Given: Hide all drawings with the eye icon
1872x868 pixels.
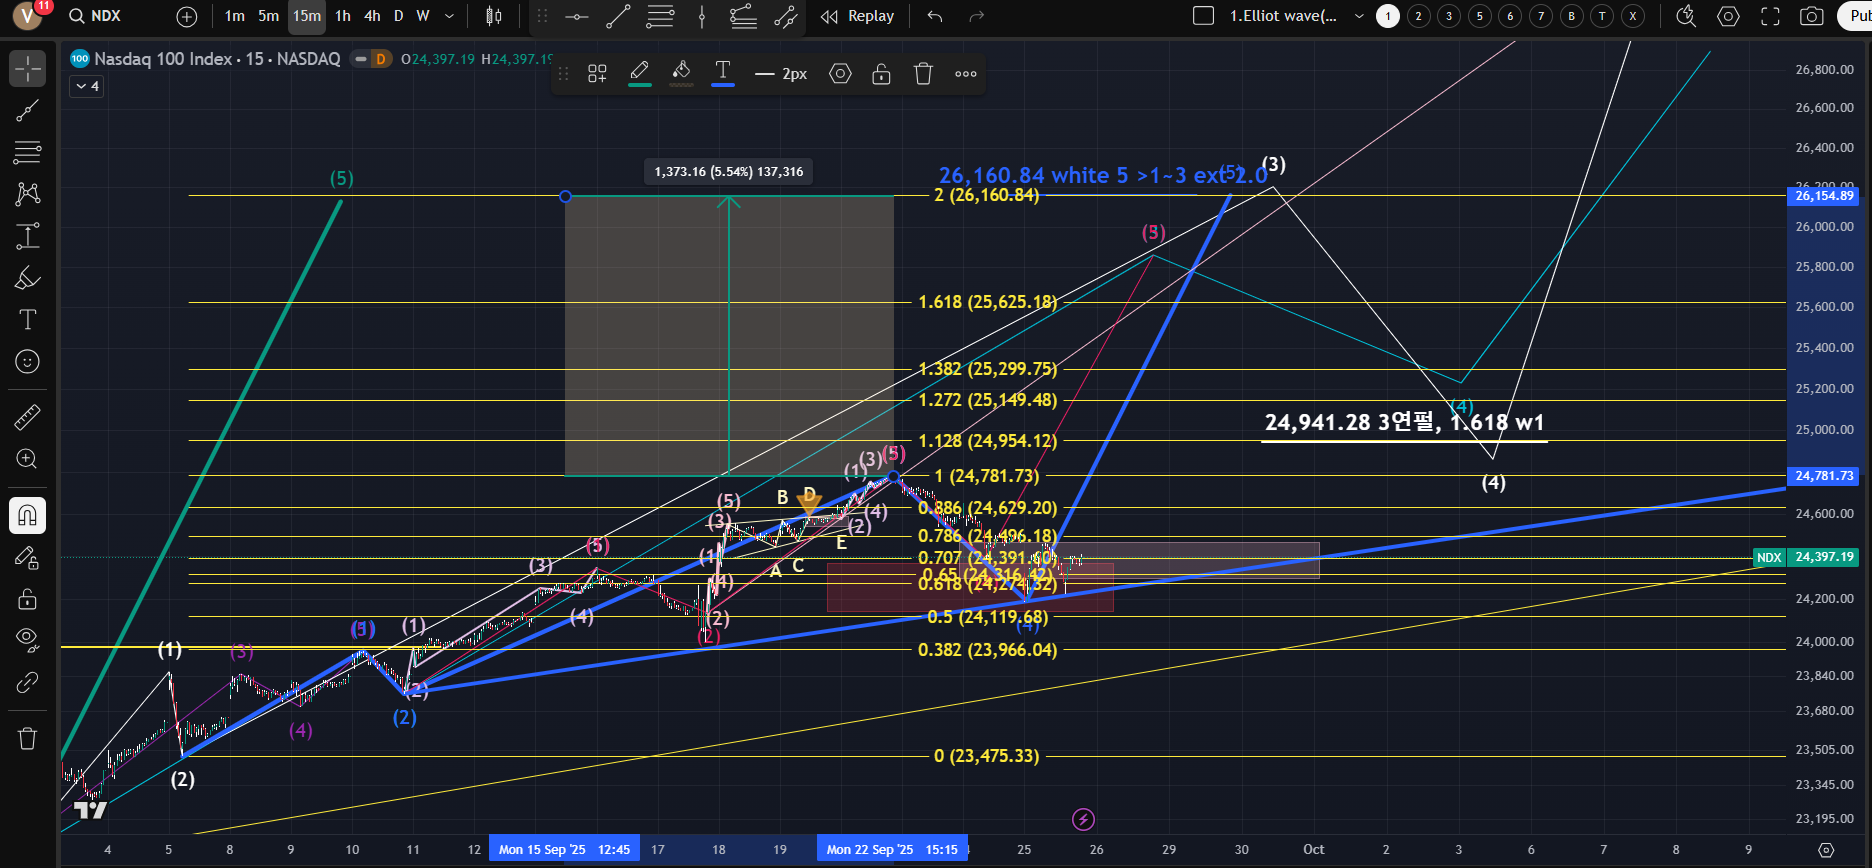Looking at the screenshot, I should point(27,639).
